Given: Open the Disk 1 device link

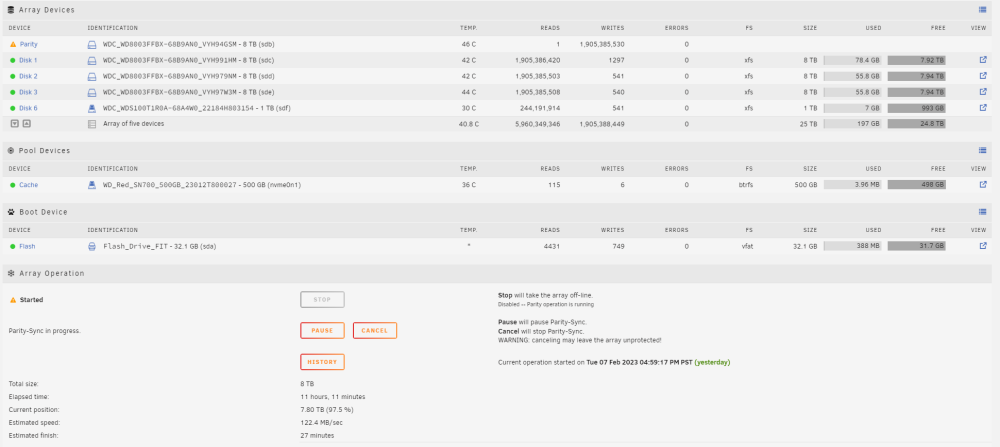Looking at the screenshot, I should tap(28, 61).
